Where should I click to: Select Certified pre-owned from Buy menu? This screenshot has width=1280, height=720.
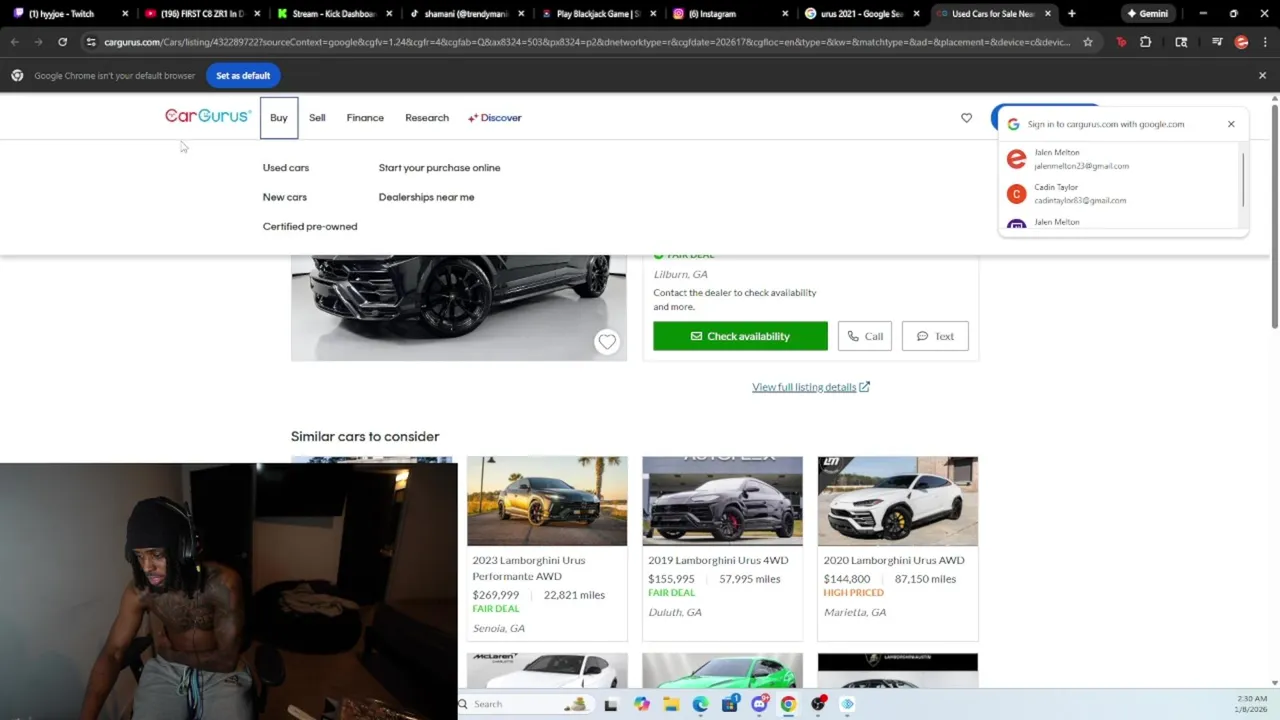[310, 226]
